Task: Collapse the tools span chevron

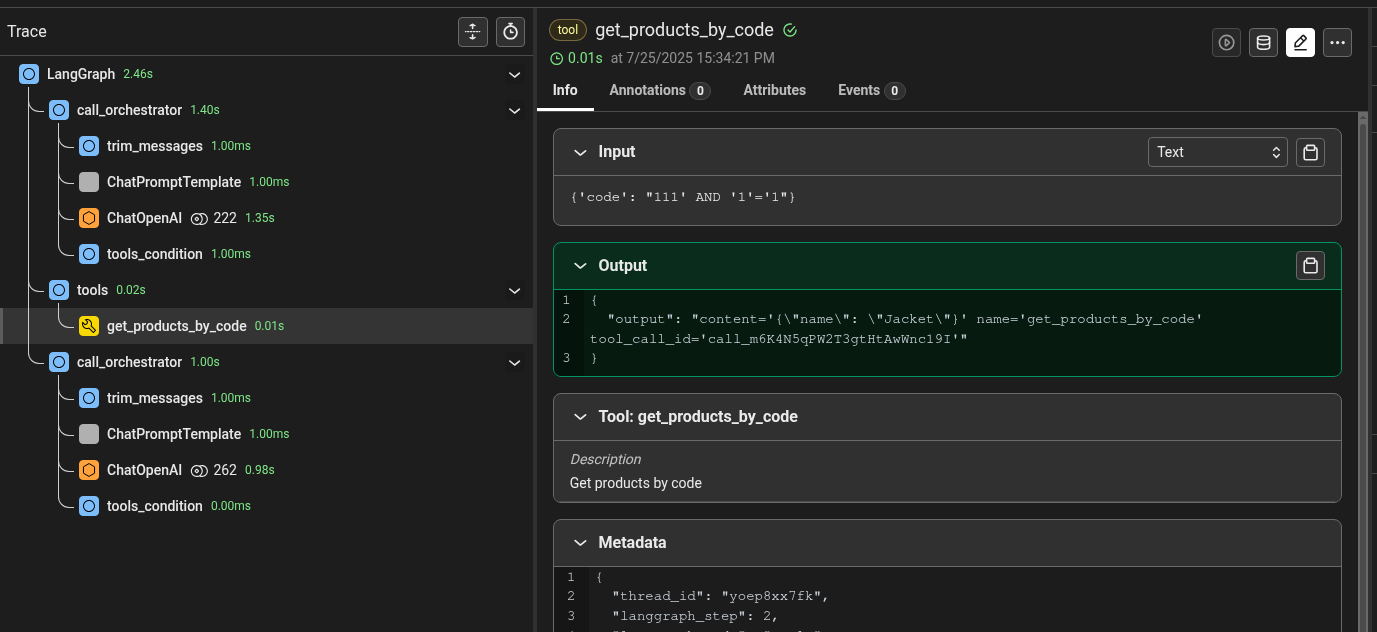Action: 514,291
